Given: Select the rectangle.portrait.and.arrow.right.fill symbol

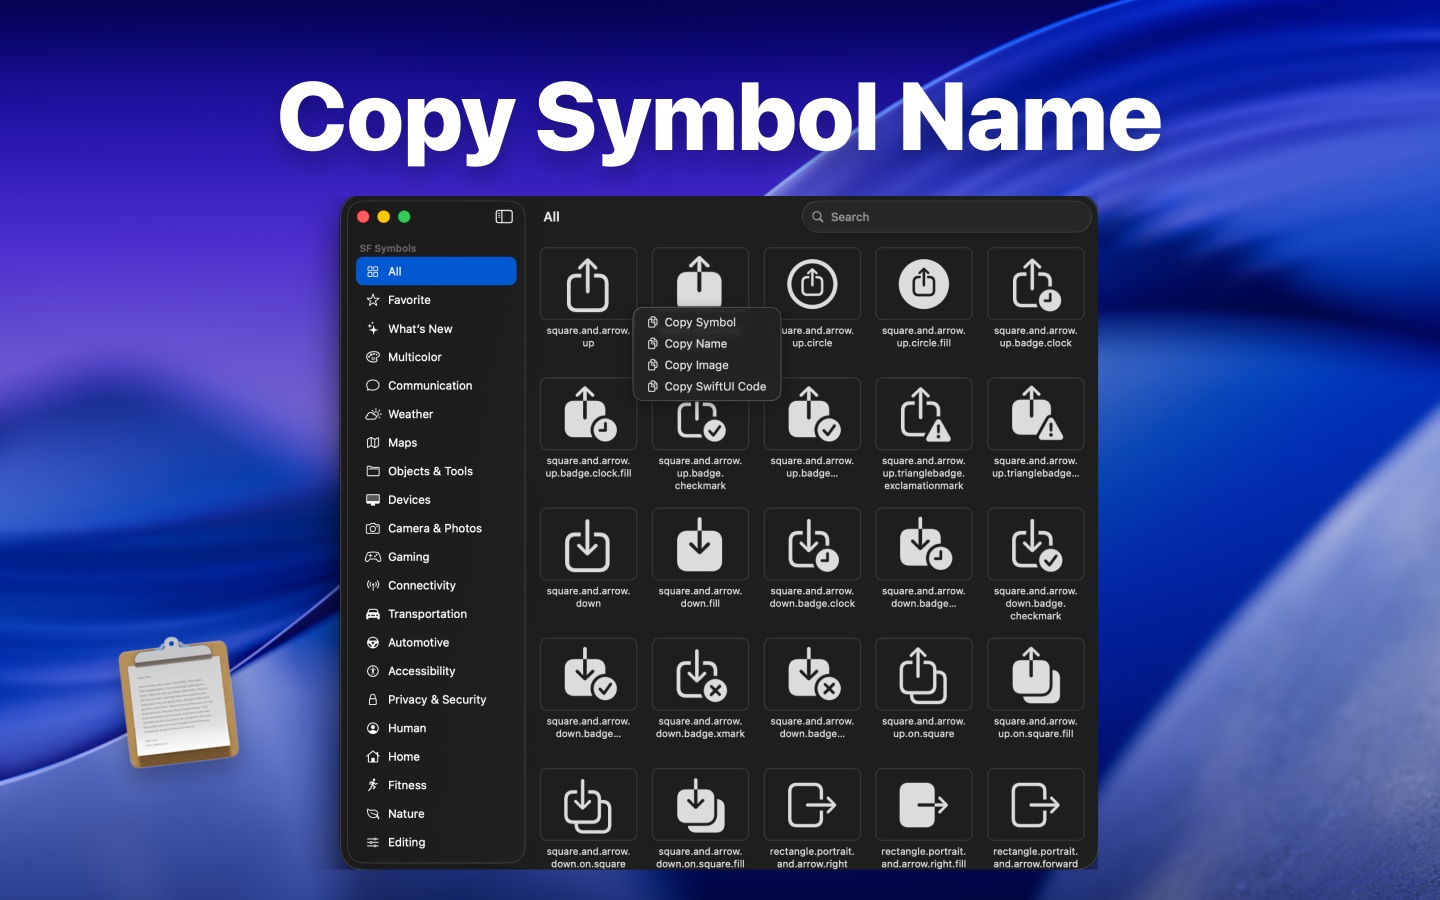Looking at the screenshot, I should click(924, 804).
